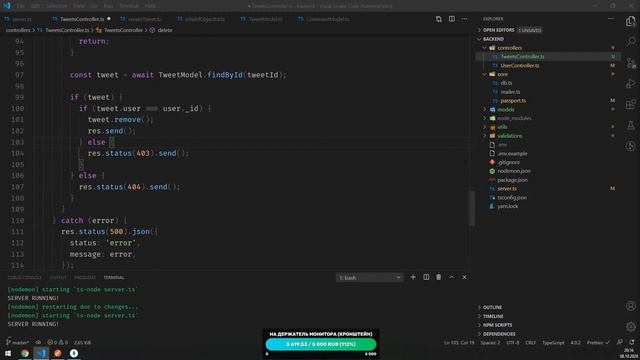640x360 pixels.
Task: Open the Source Control view
Action: (x=630, y=63)
